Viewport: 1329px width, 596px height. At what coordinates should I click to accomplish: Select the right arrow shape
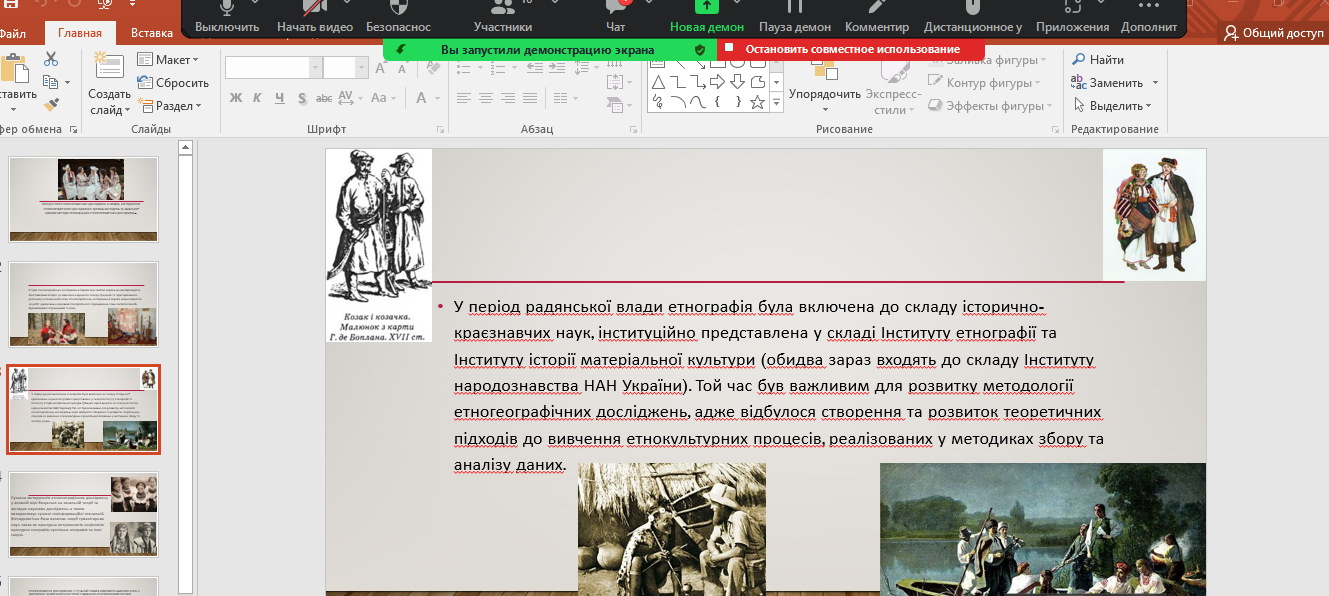tap(717, 81)
